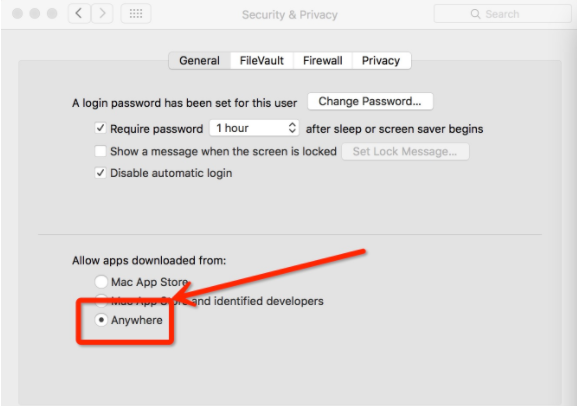Select the Privacy tab

(x=381, y=60)
